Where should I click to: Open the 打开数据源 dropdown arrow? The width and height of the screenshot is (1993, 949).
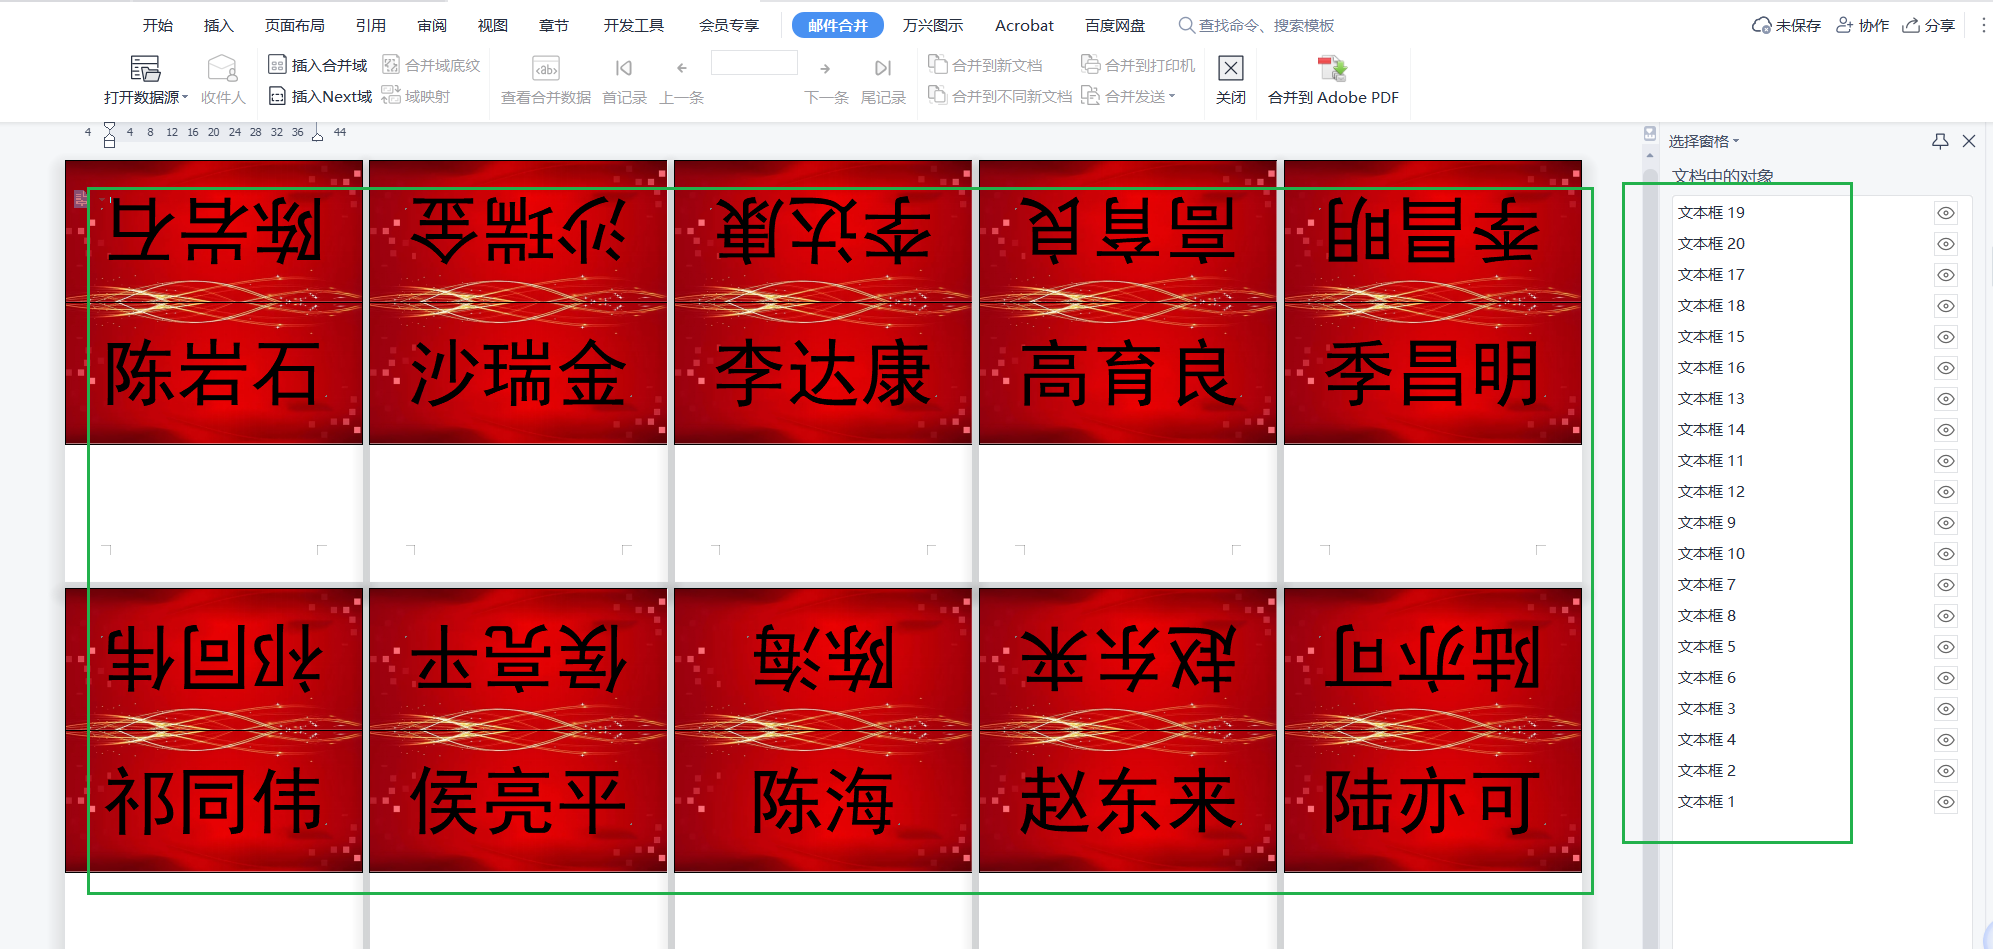tap(185, 97)
